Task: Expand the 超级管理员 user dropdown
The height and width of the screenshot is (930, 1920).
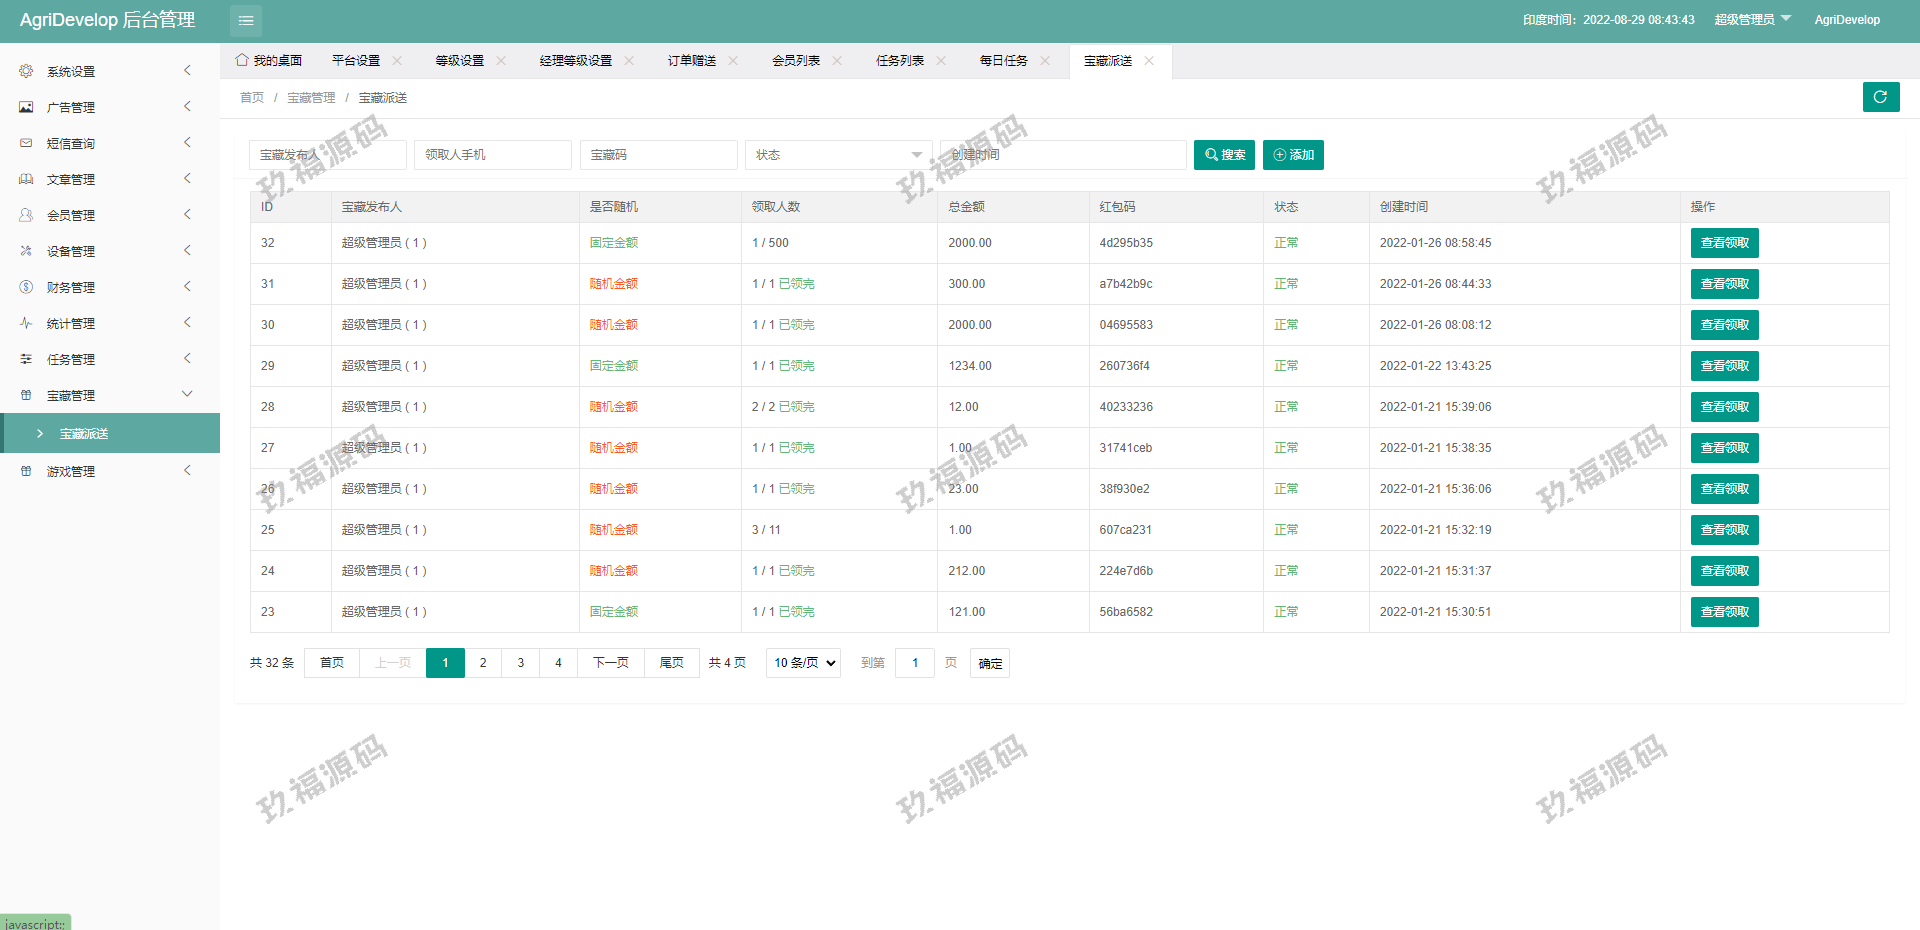Action: click(1752, 20)
